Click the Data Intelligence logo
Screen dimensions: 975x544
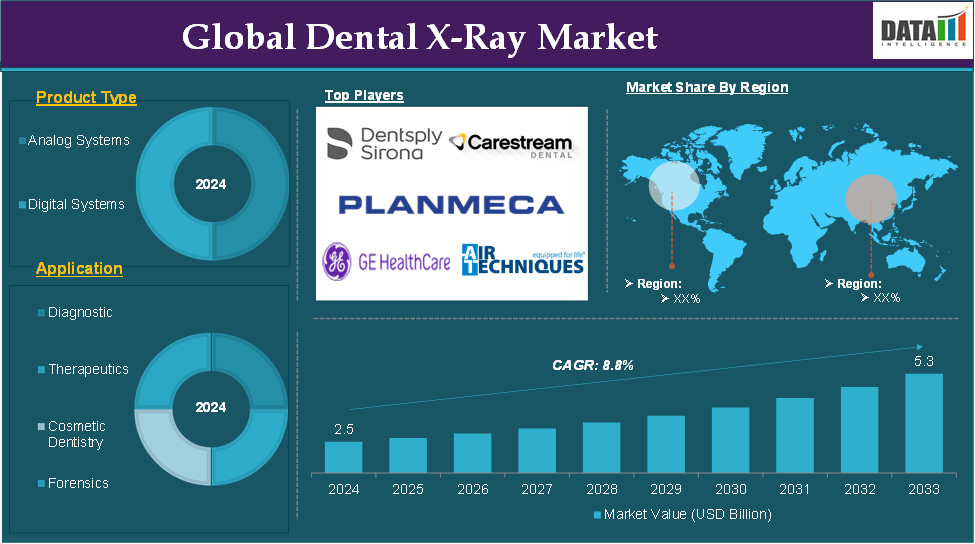click(x=923, y=30)
